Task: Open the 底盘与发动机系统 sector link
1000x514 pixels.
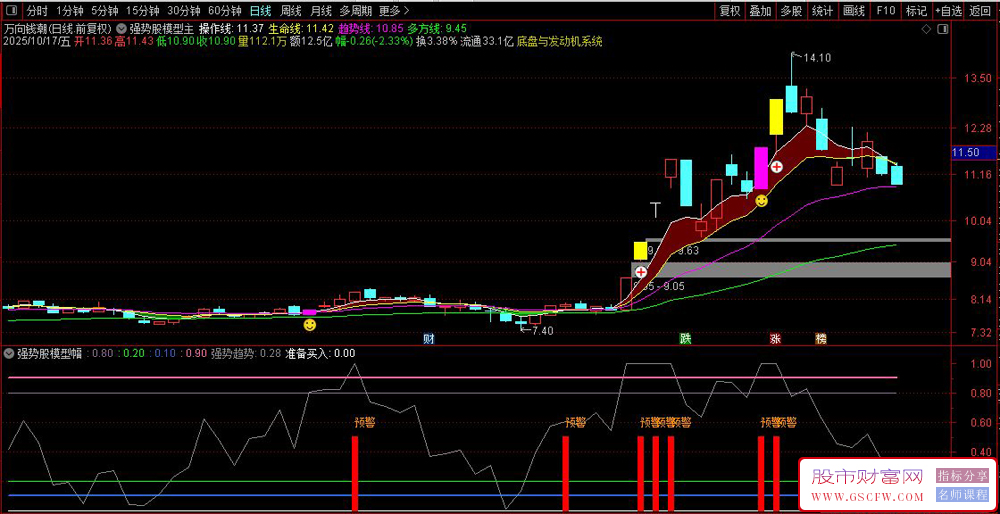Action: pos(560,42)
